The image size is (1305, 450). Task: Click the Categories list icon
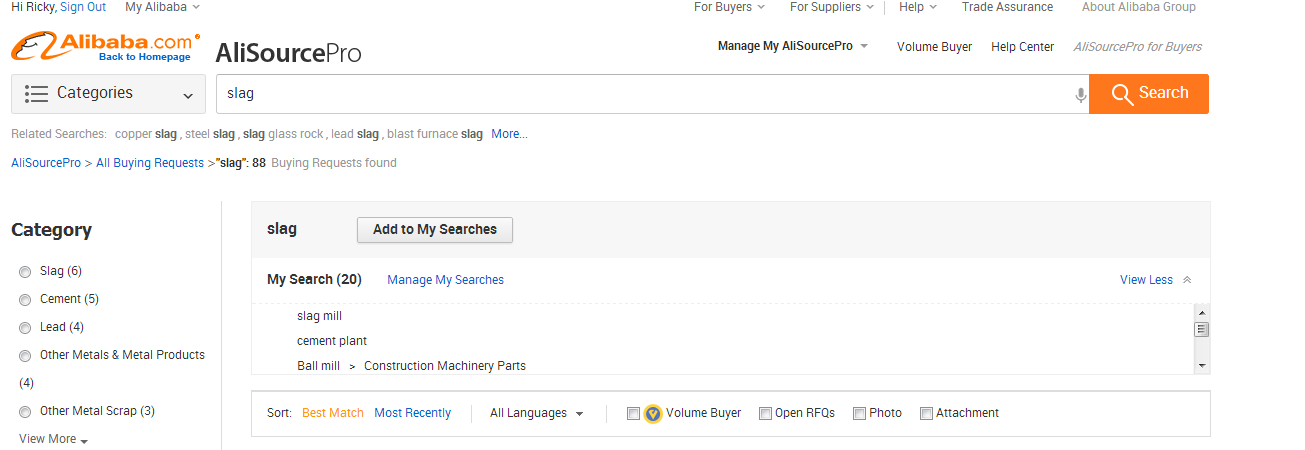[x=37, y=93]
